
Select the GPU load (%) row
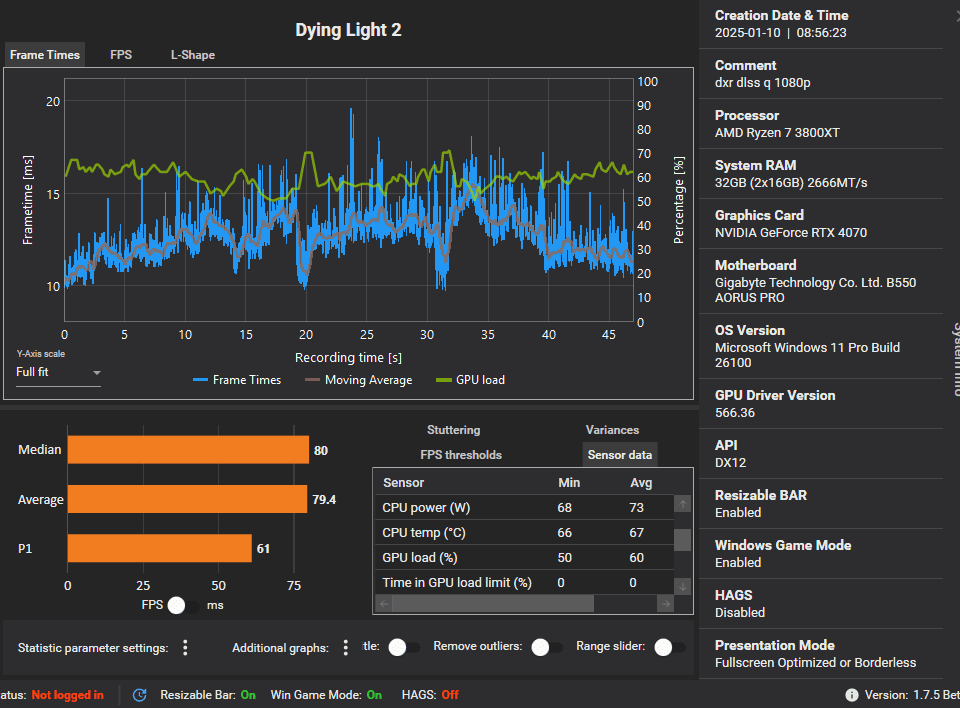[x=524, y=558]
